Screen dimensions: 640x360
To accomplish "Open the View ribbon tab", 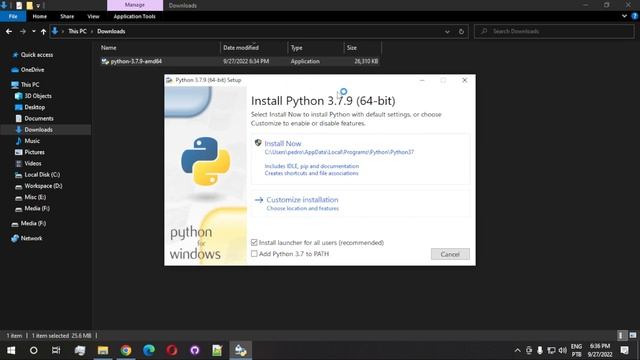I will pos(93,16).
